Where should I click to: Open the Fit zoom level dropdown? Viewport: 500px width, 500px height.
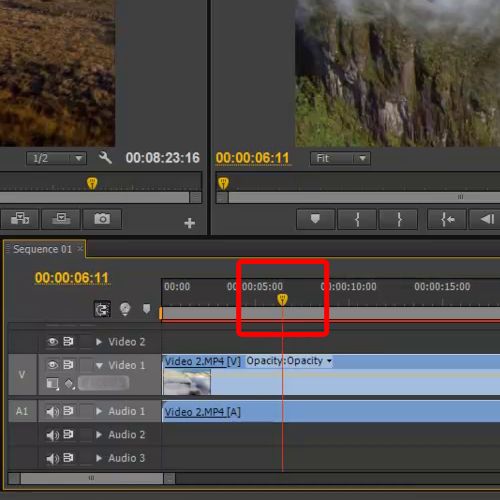(x=340, y=158)
